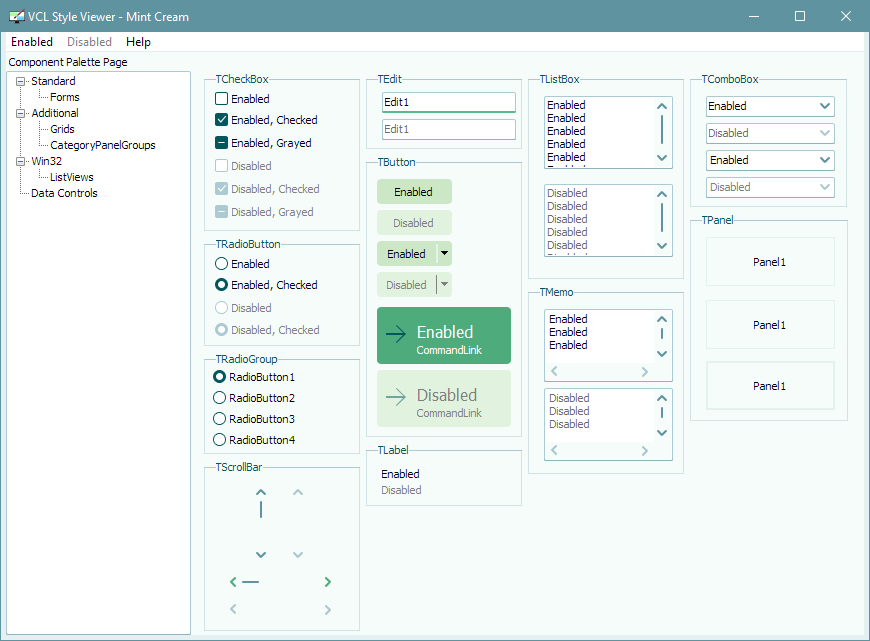Click the small Enabled TButton
870x641 pixels.
(x=414, y=192)
